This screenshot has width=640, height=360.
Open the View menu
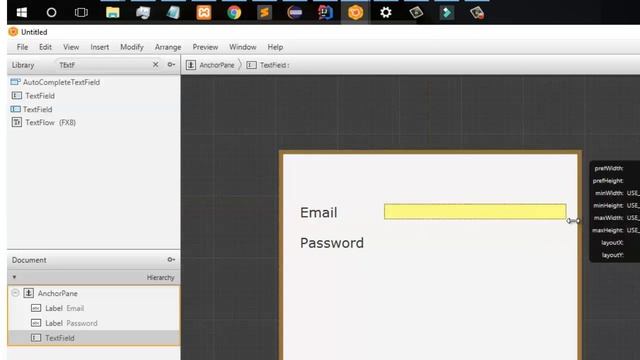71,47
